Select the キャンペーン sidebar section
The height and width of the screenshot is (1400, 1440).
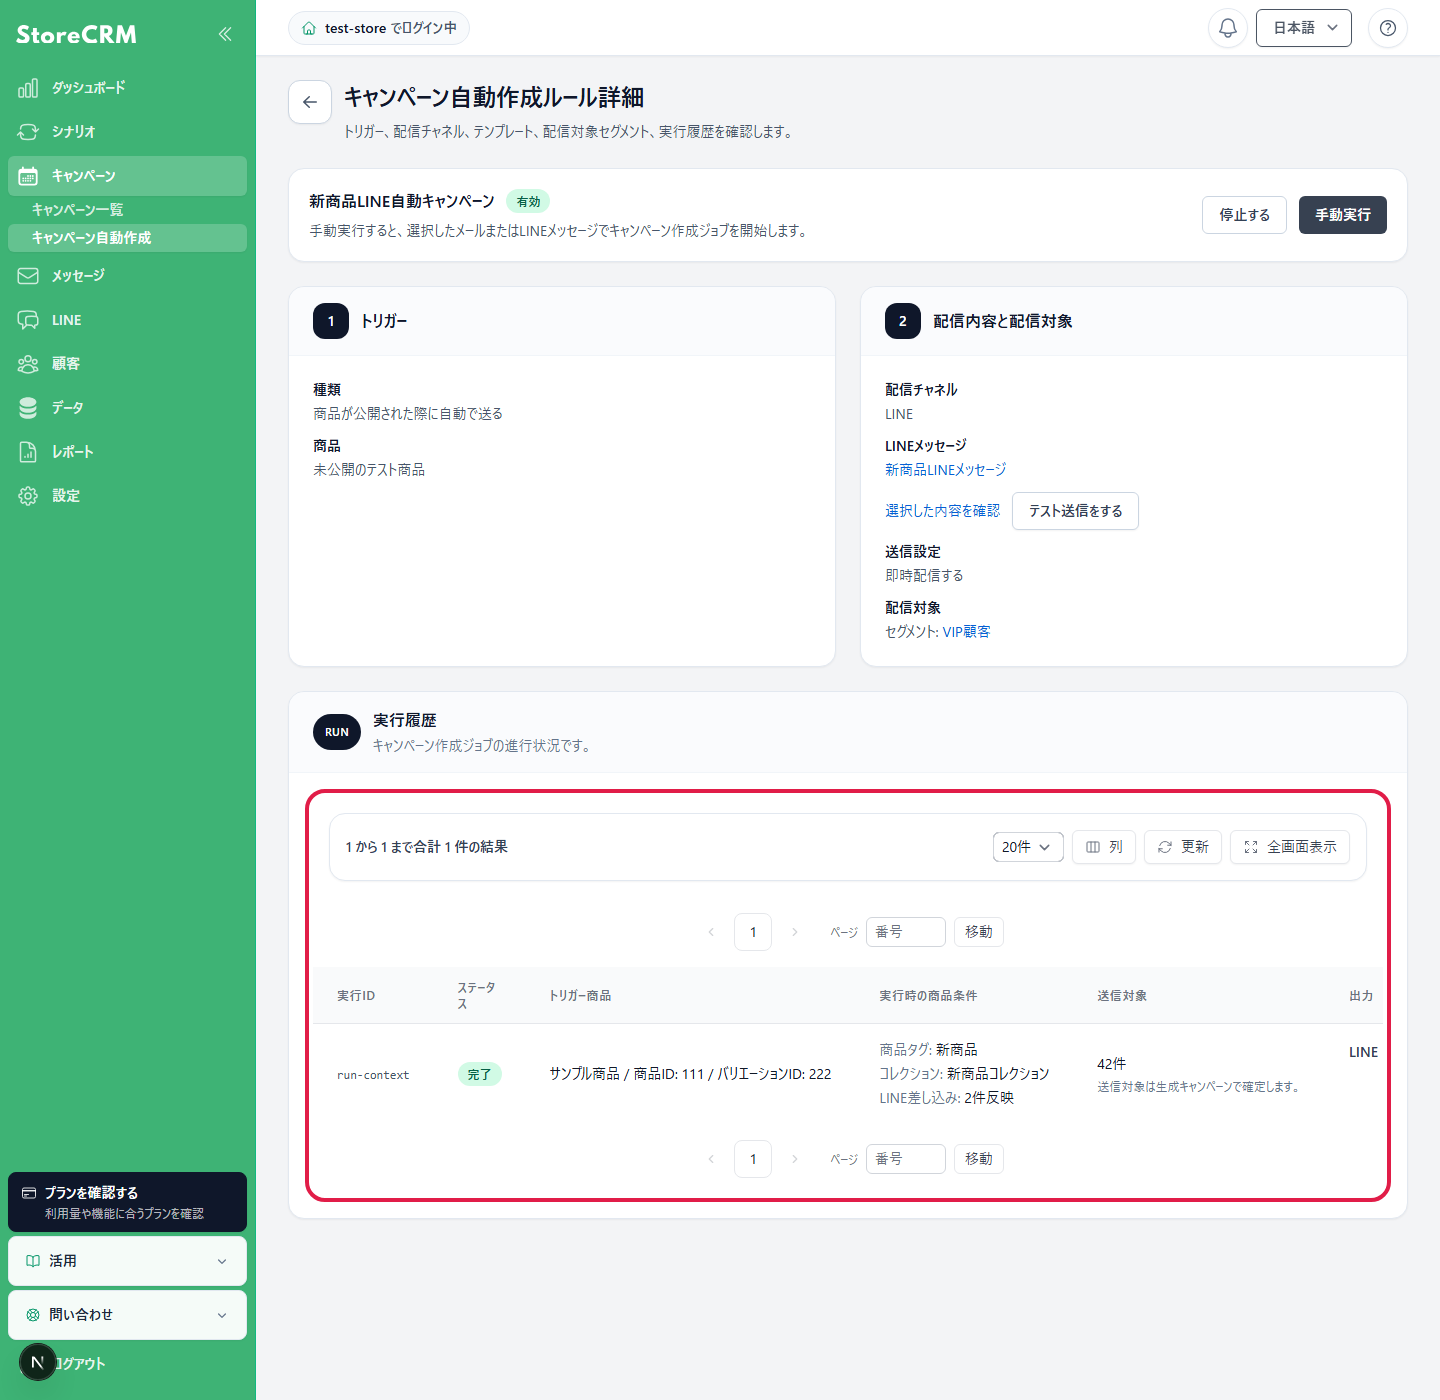coord(127,176)
